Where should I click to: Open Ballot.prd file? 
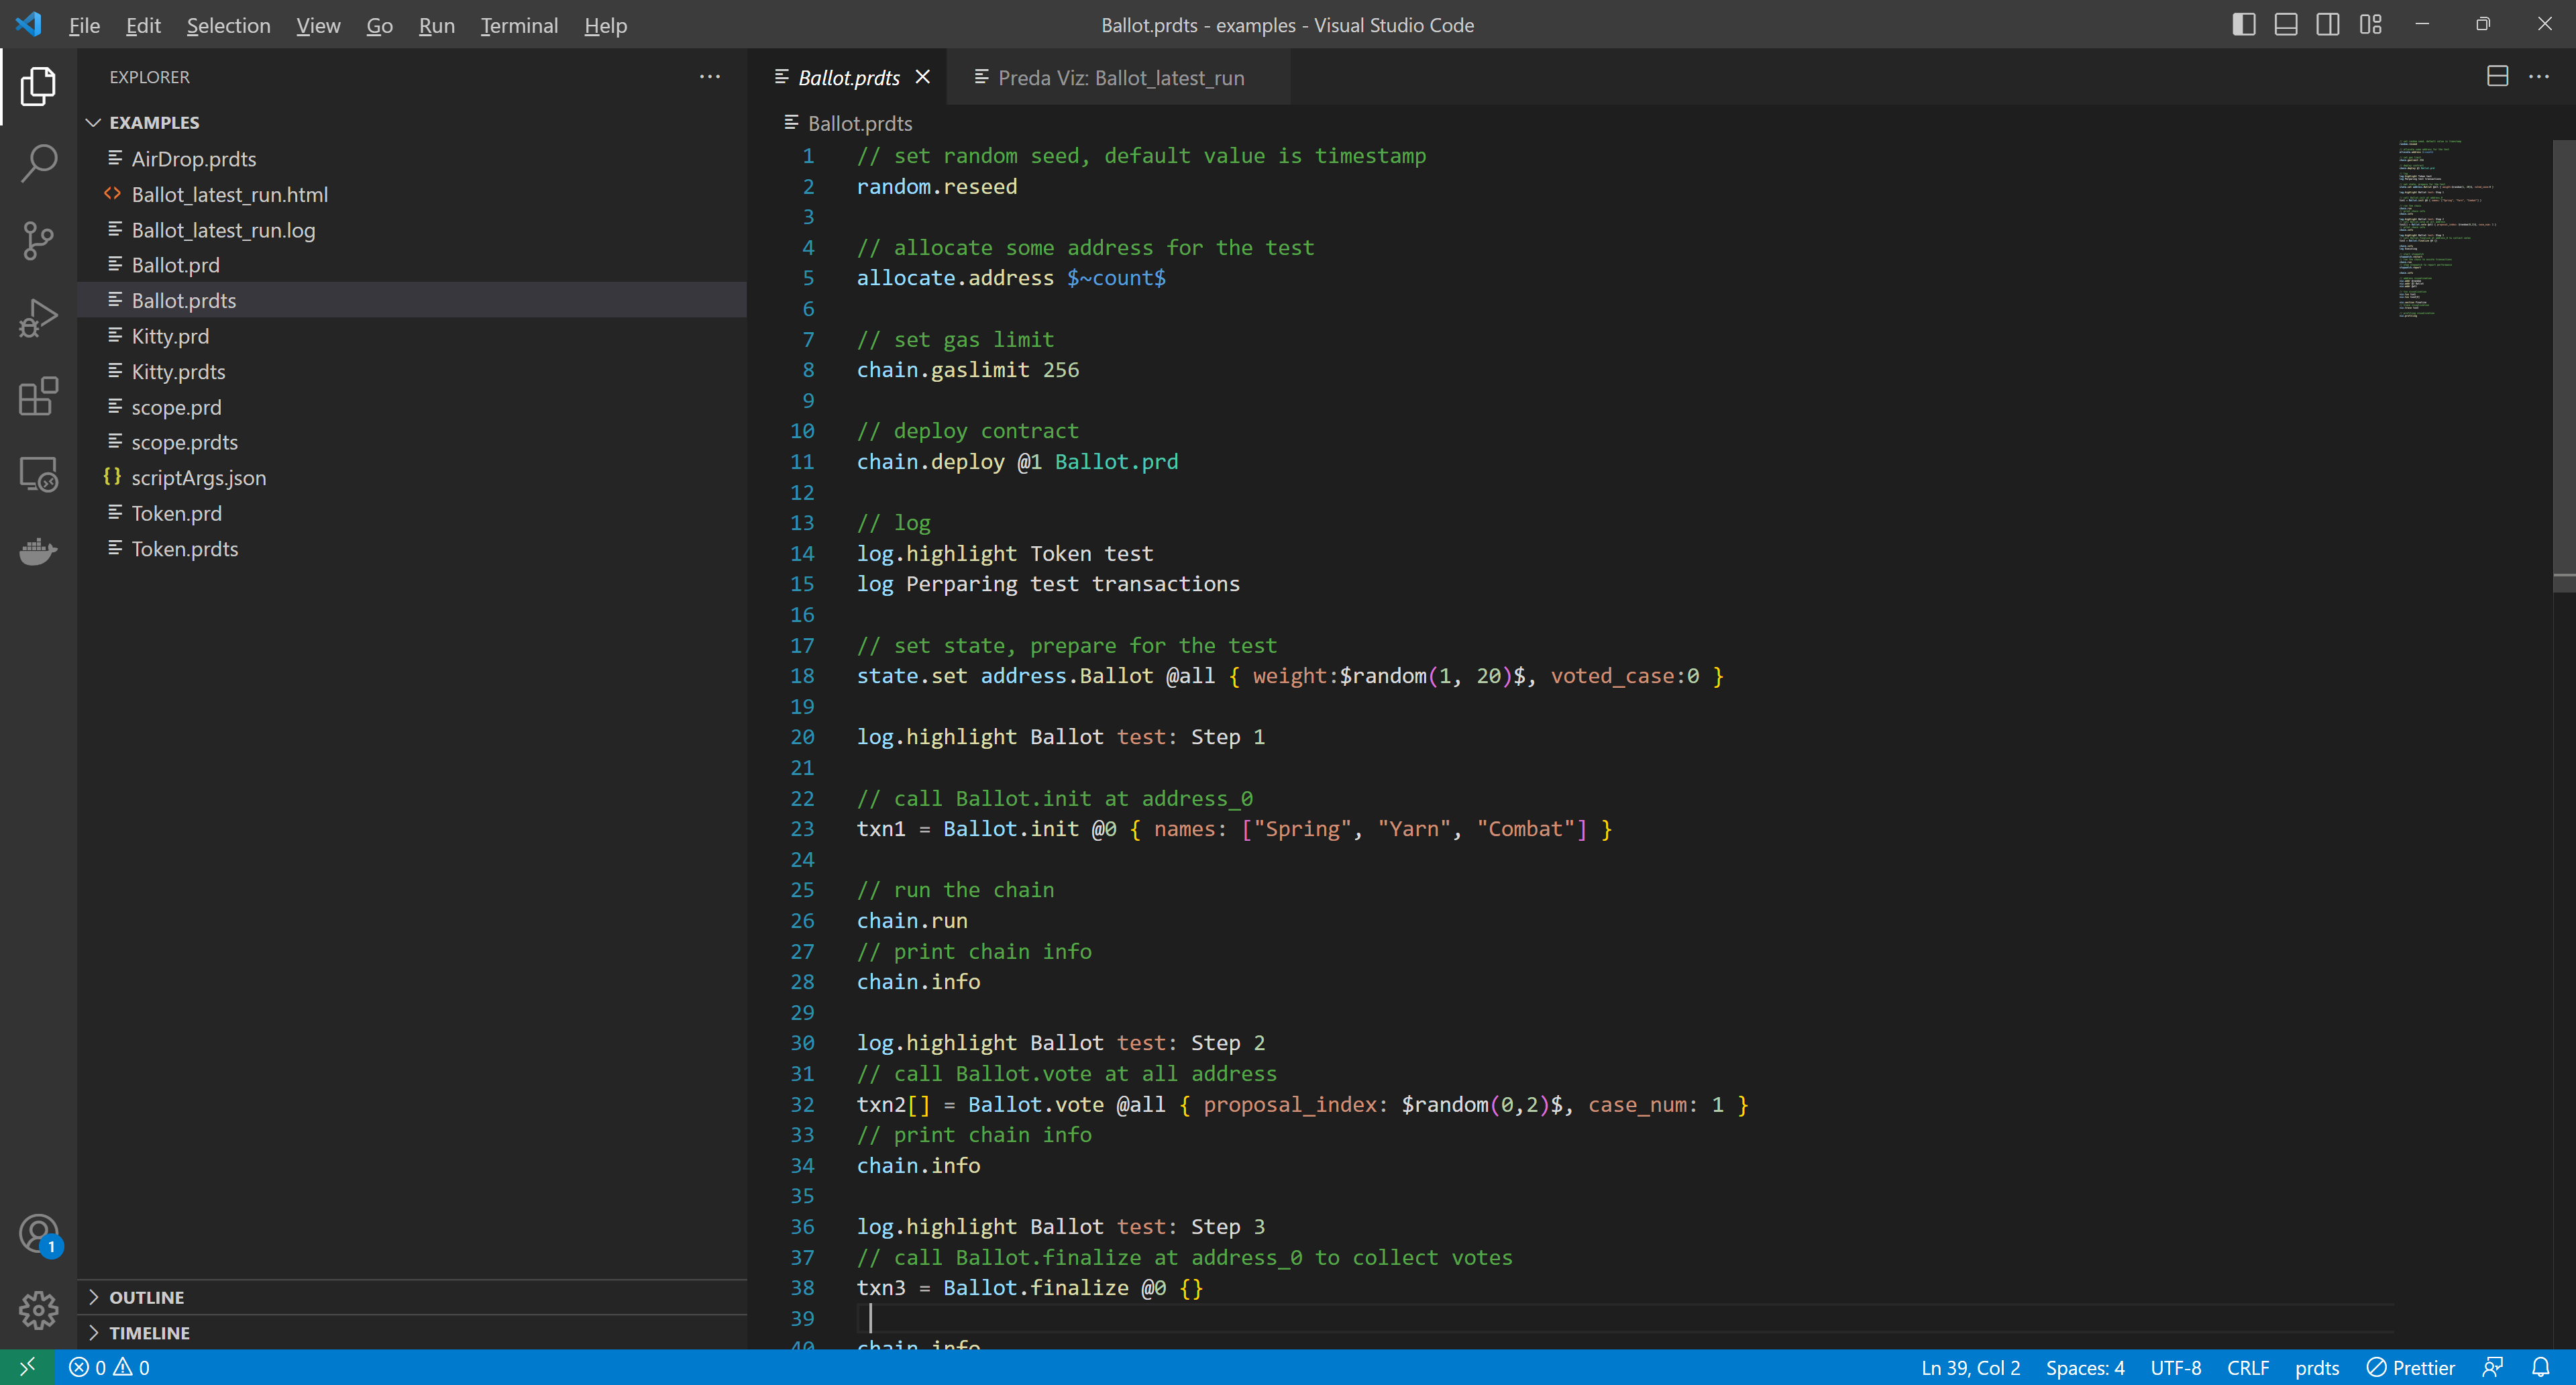(x=412, y=265)
